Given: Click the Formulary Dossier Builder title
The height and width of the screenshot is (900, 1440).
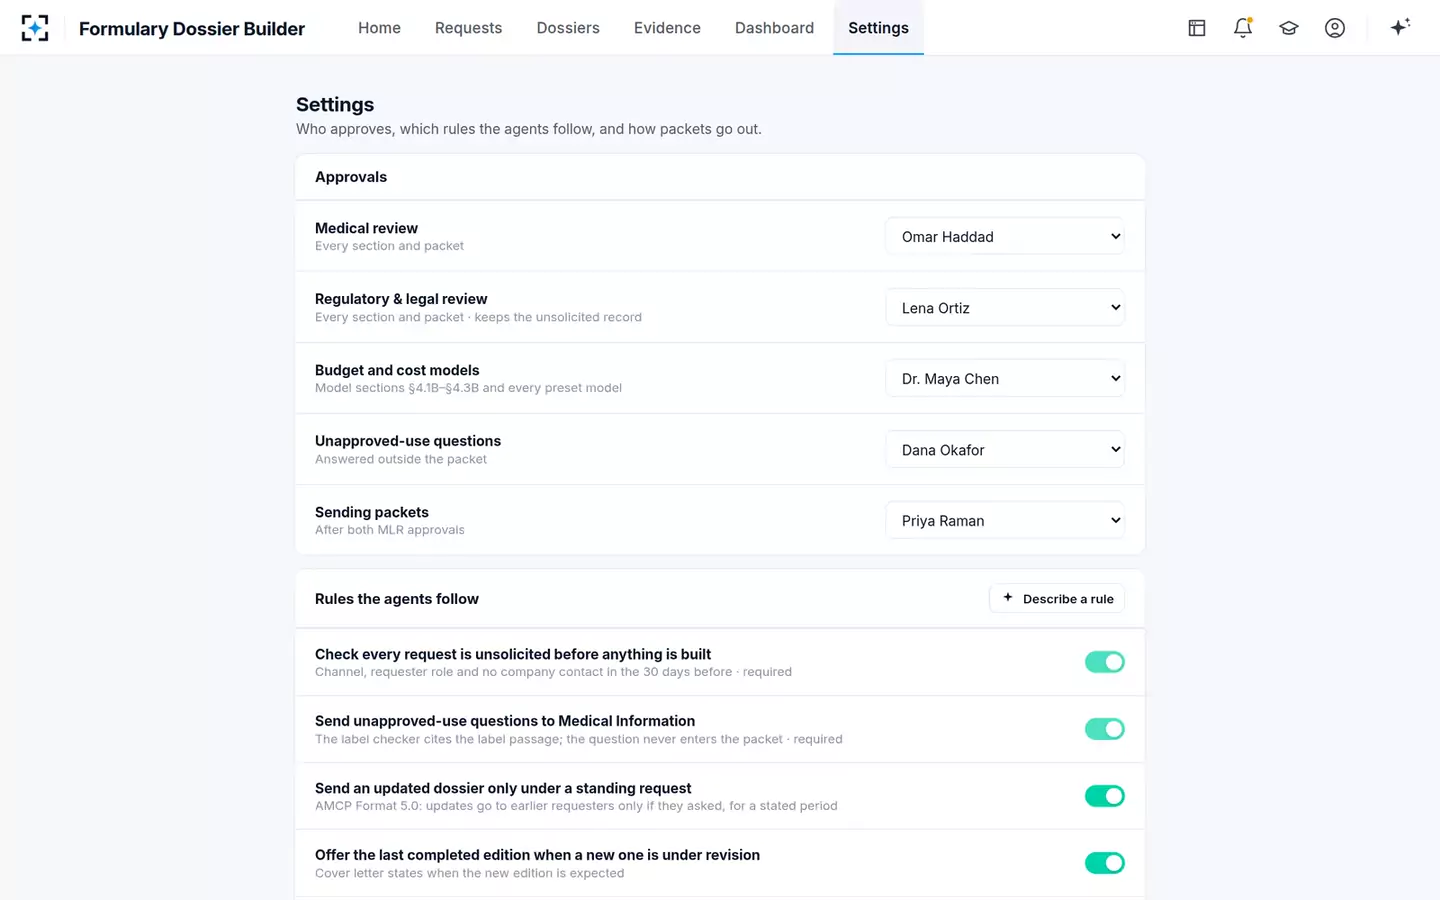Looking at the screenshot, I should tap(192, 29).
